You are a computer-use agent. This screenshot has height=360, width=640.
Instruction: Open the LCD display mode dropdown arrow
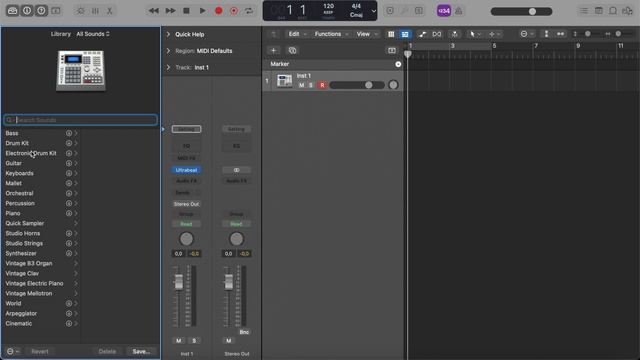pos(373,11)
